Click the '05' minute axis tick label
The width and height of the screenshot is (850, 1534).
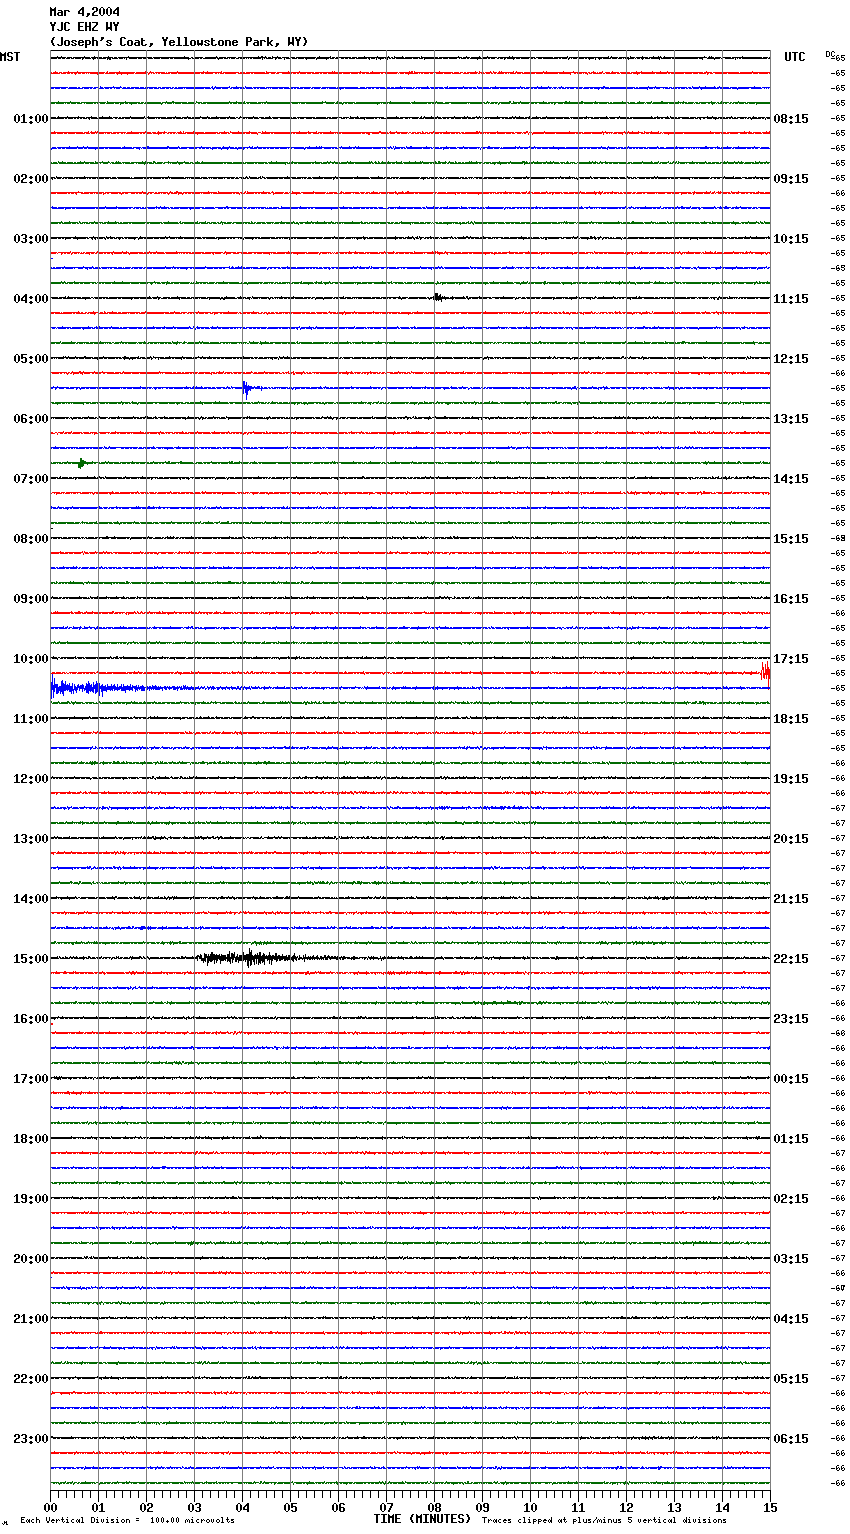291,1508
